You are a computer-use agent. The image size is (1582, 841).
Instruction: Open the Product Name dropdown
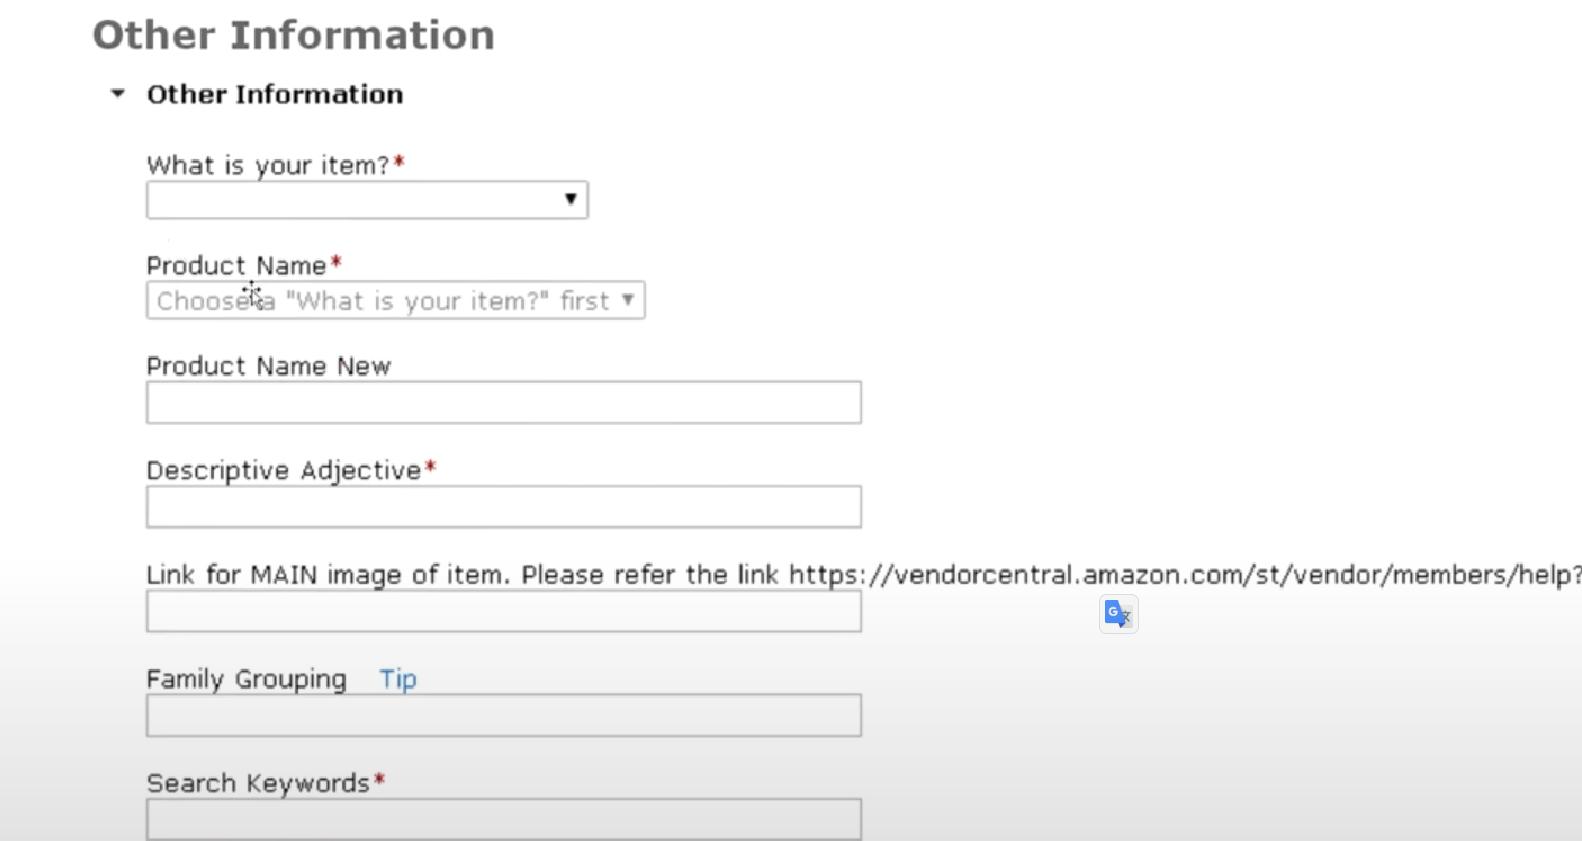tap(395, 301)
